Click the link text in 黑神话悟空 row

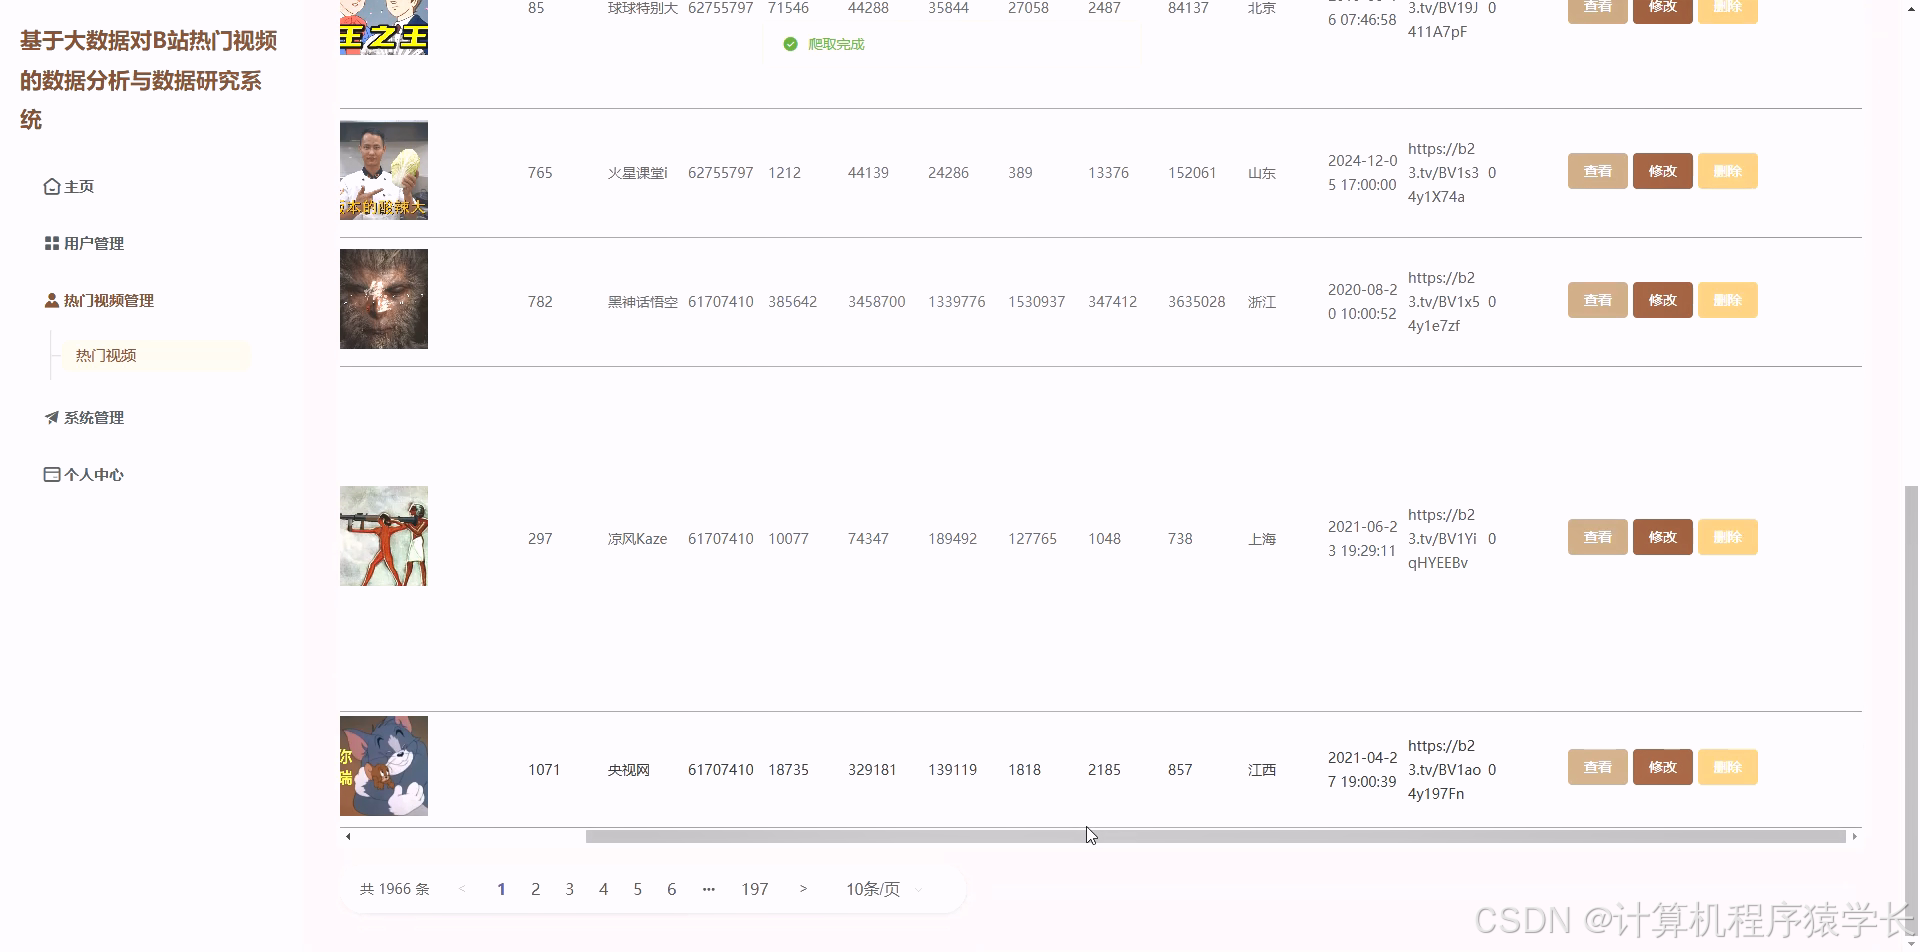coord(1443,302)
